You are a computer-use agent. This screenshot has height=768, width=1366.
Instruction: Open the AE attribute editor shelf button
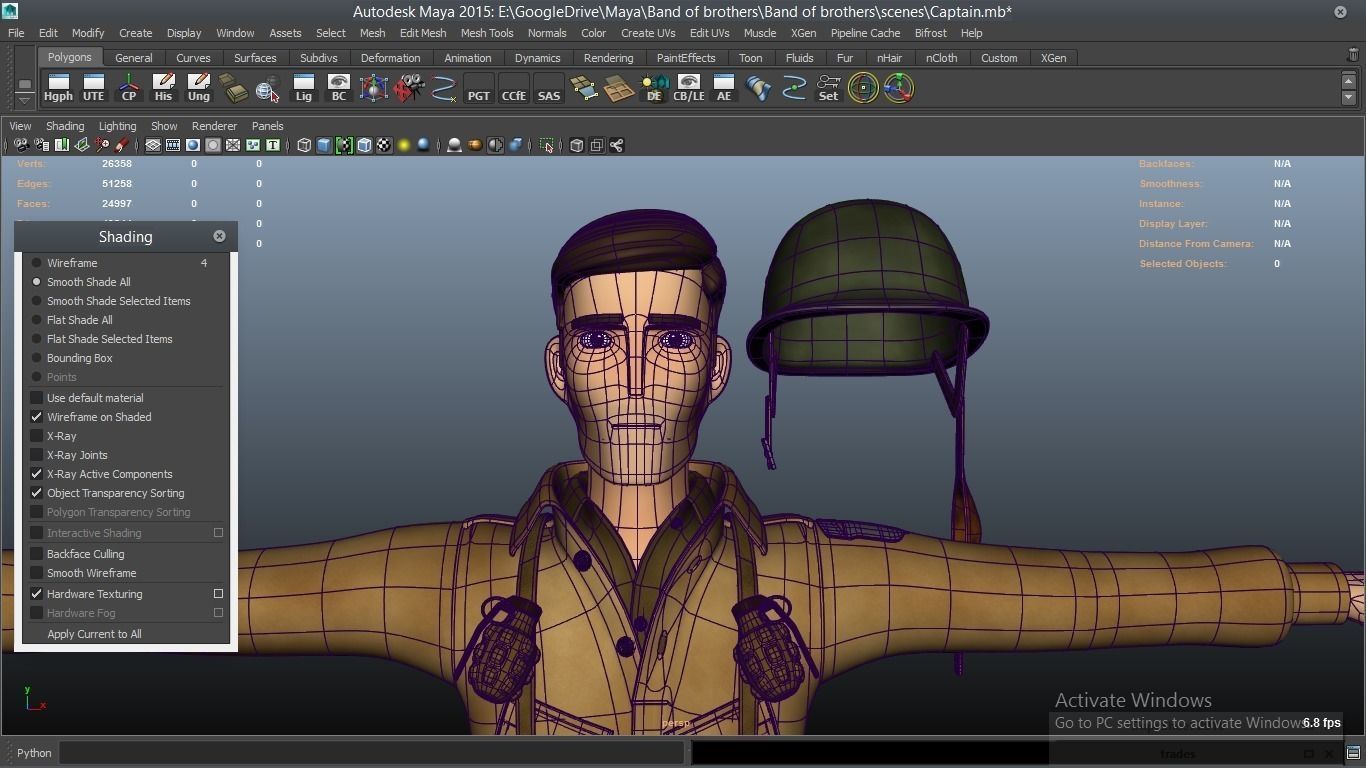click(724, 88)
